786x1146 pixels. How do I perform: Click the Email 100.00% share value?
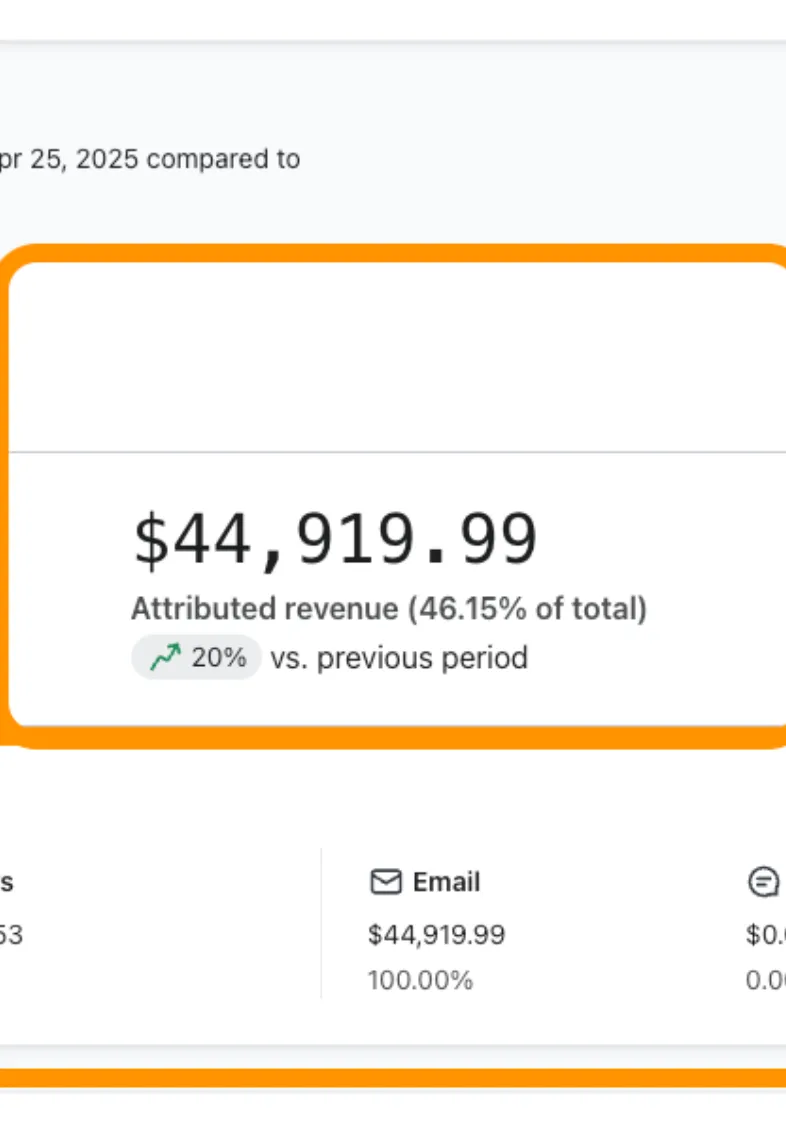click(420, 980)
